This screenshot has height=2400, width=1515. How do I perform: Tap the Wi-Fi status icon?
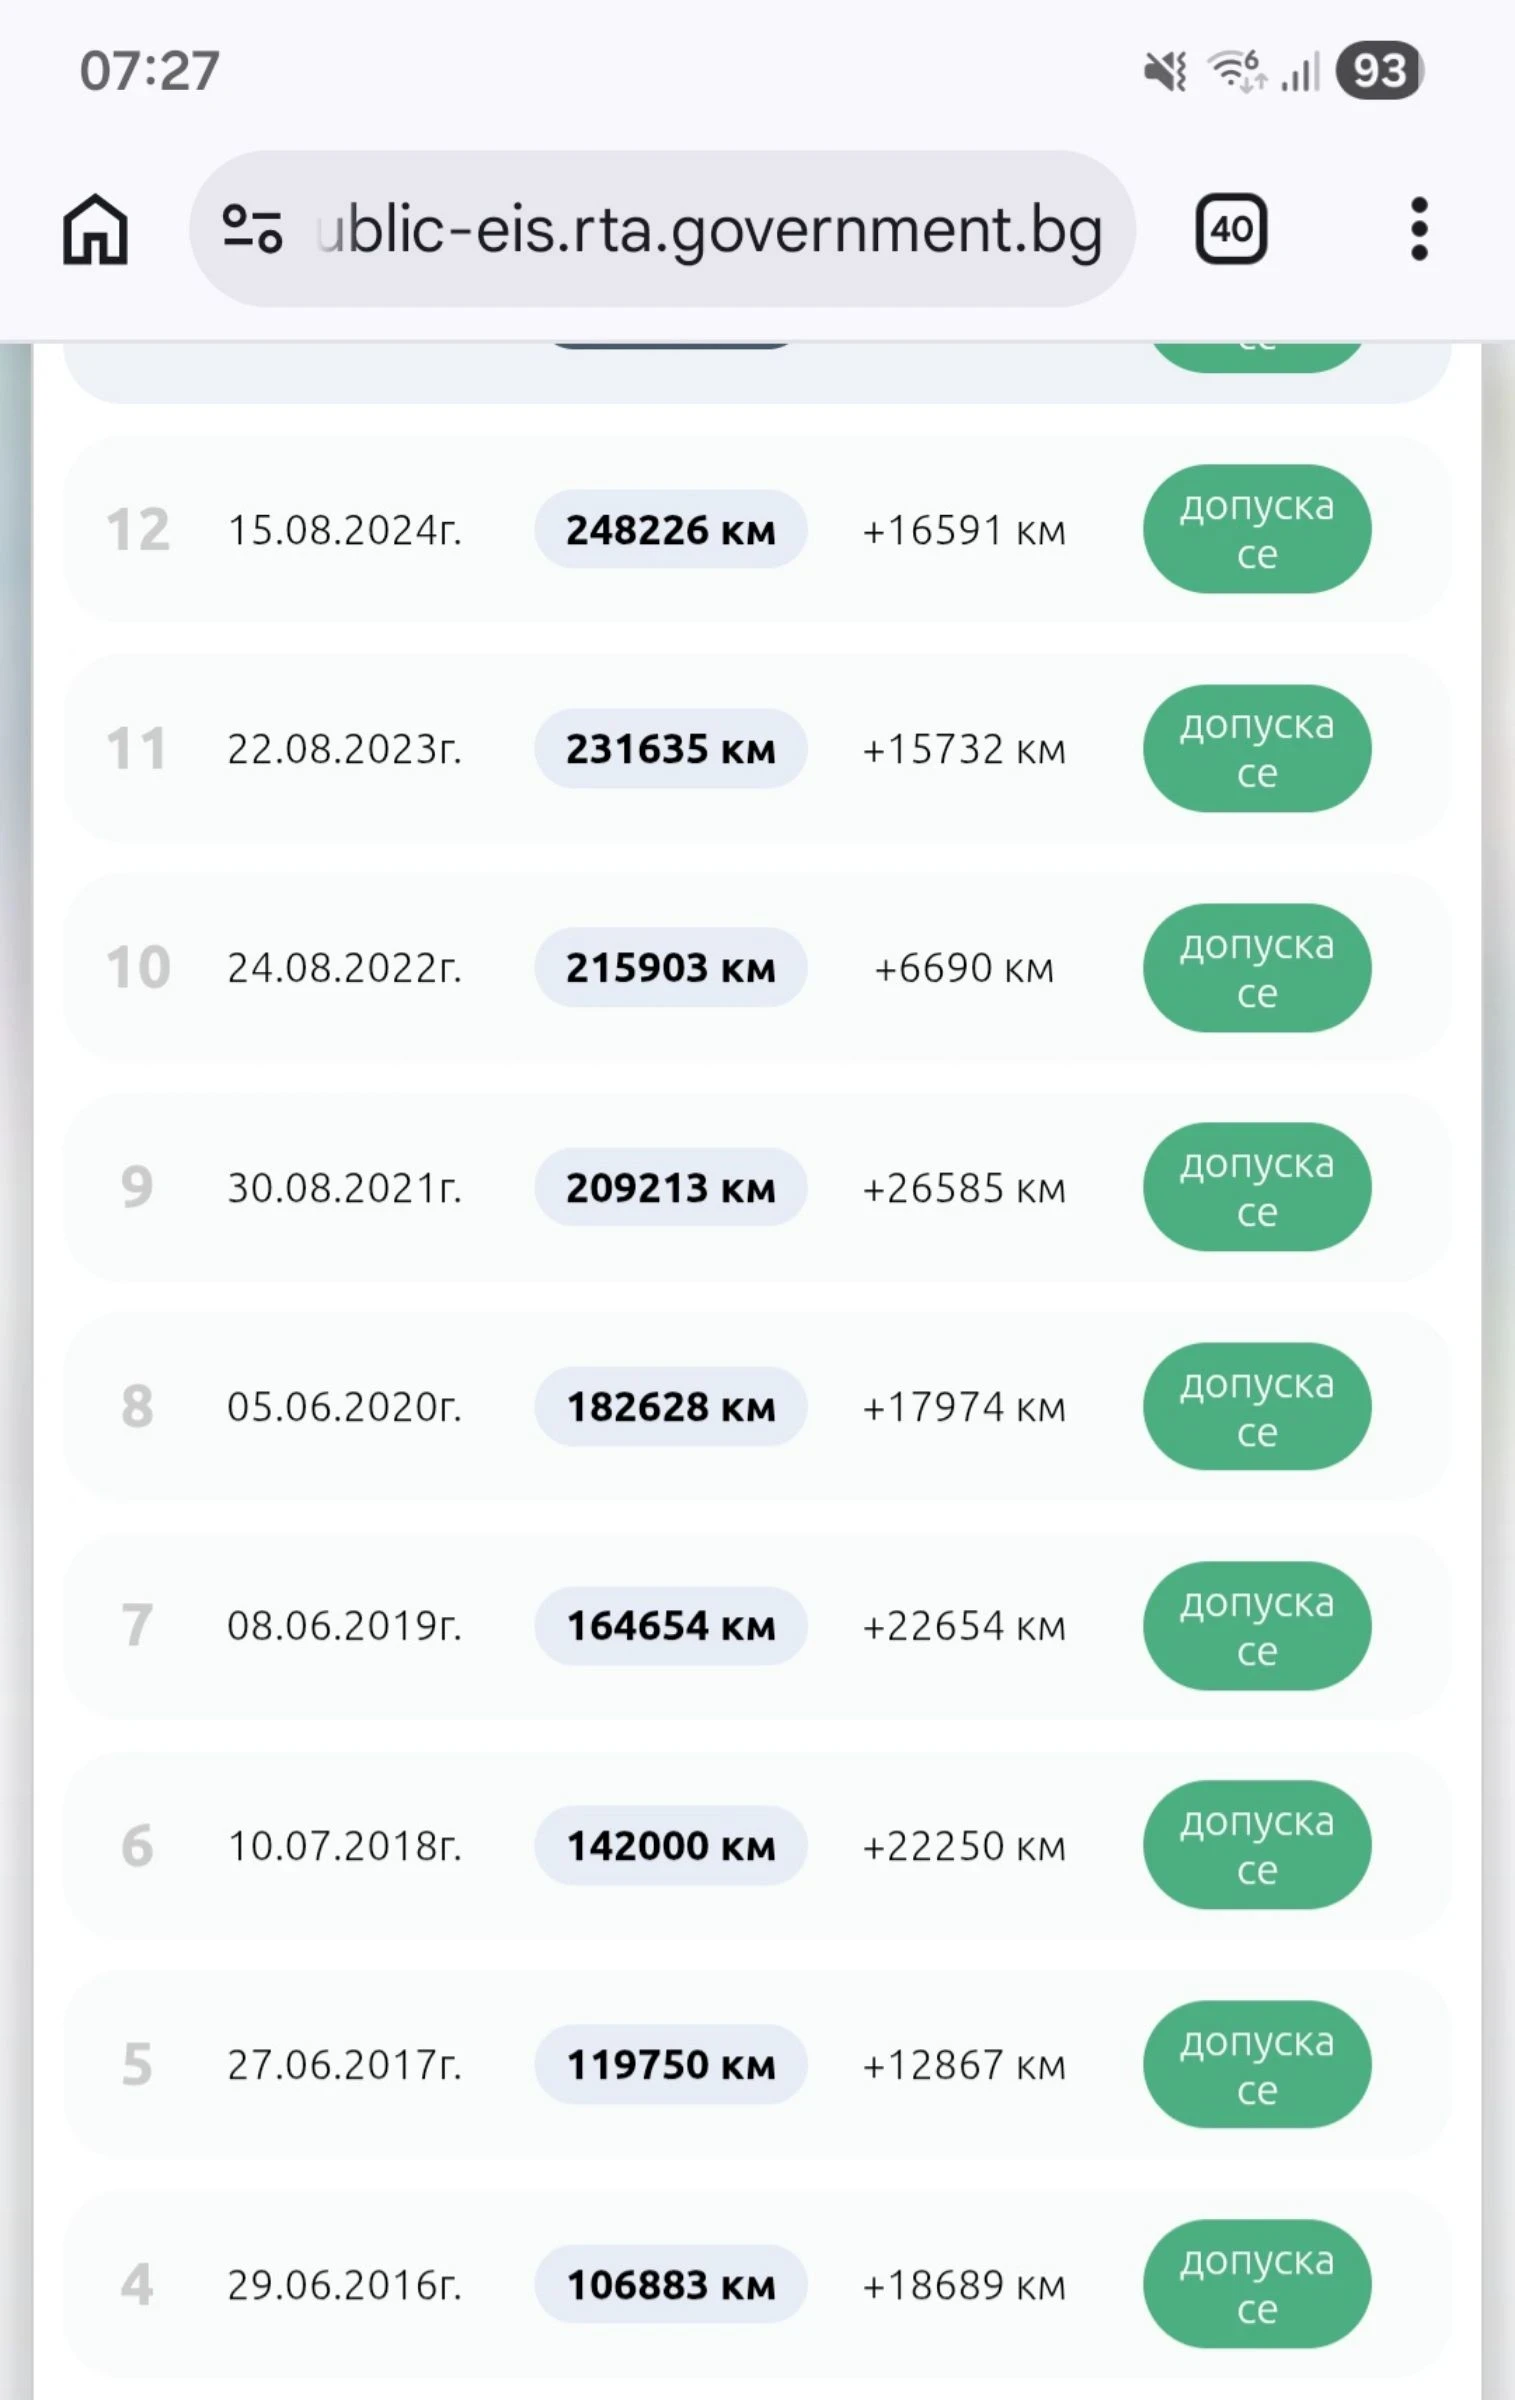(1238, 71)
